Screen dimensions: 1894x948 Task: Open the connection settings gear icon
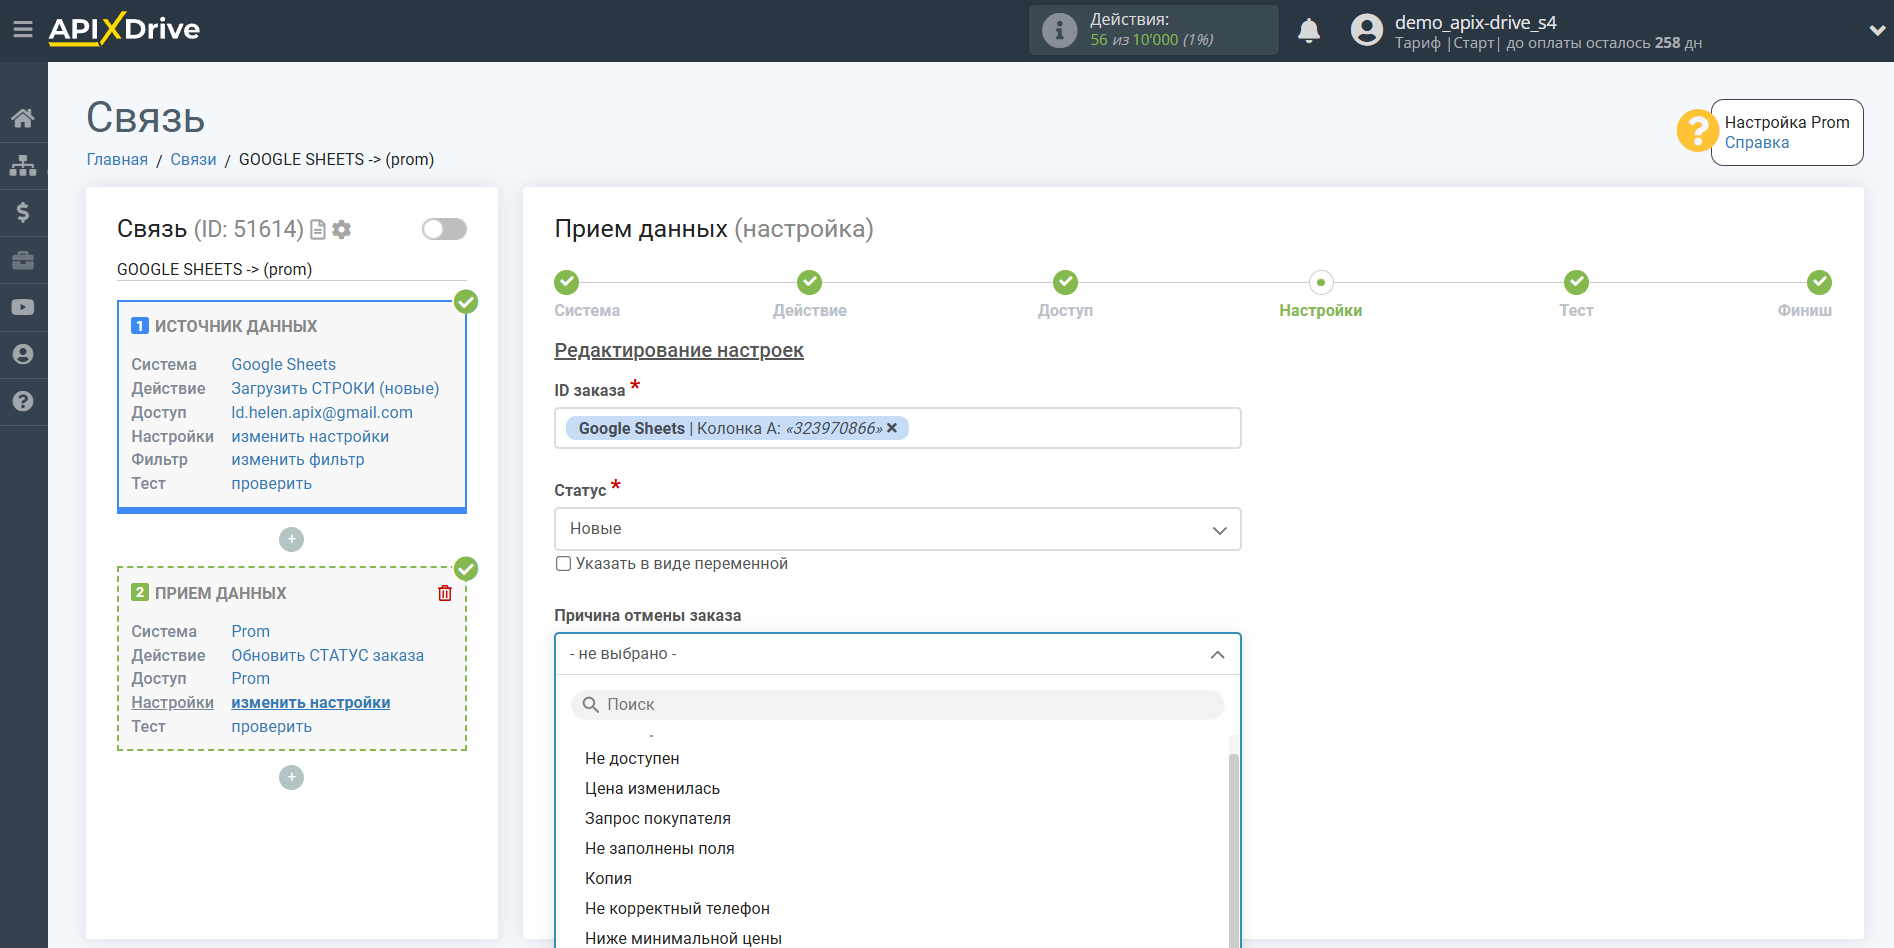(x=342, y=230)
